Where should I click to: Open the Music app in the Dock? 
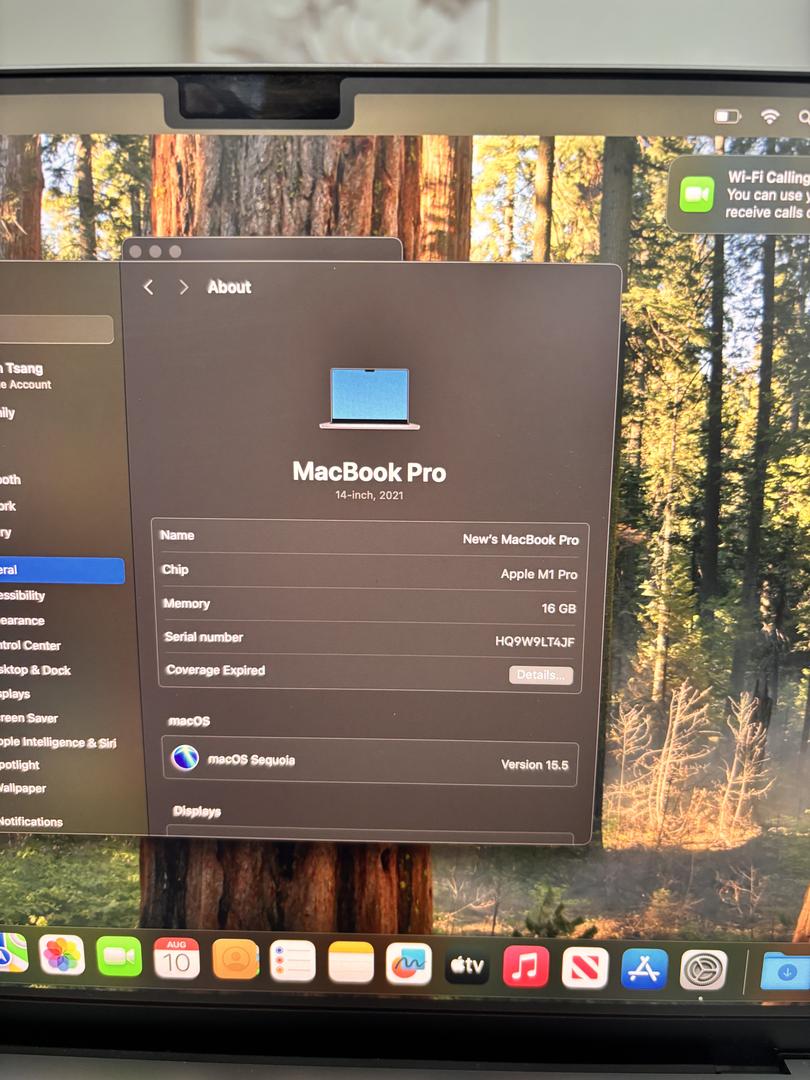coord(526,966)
